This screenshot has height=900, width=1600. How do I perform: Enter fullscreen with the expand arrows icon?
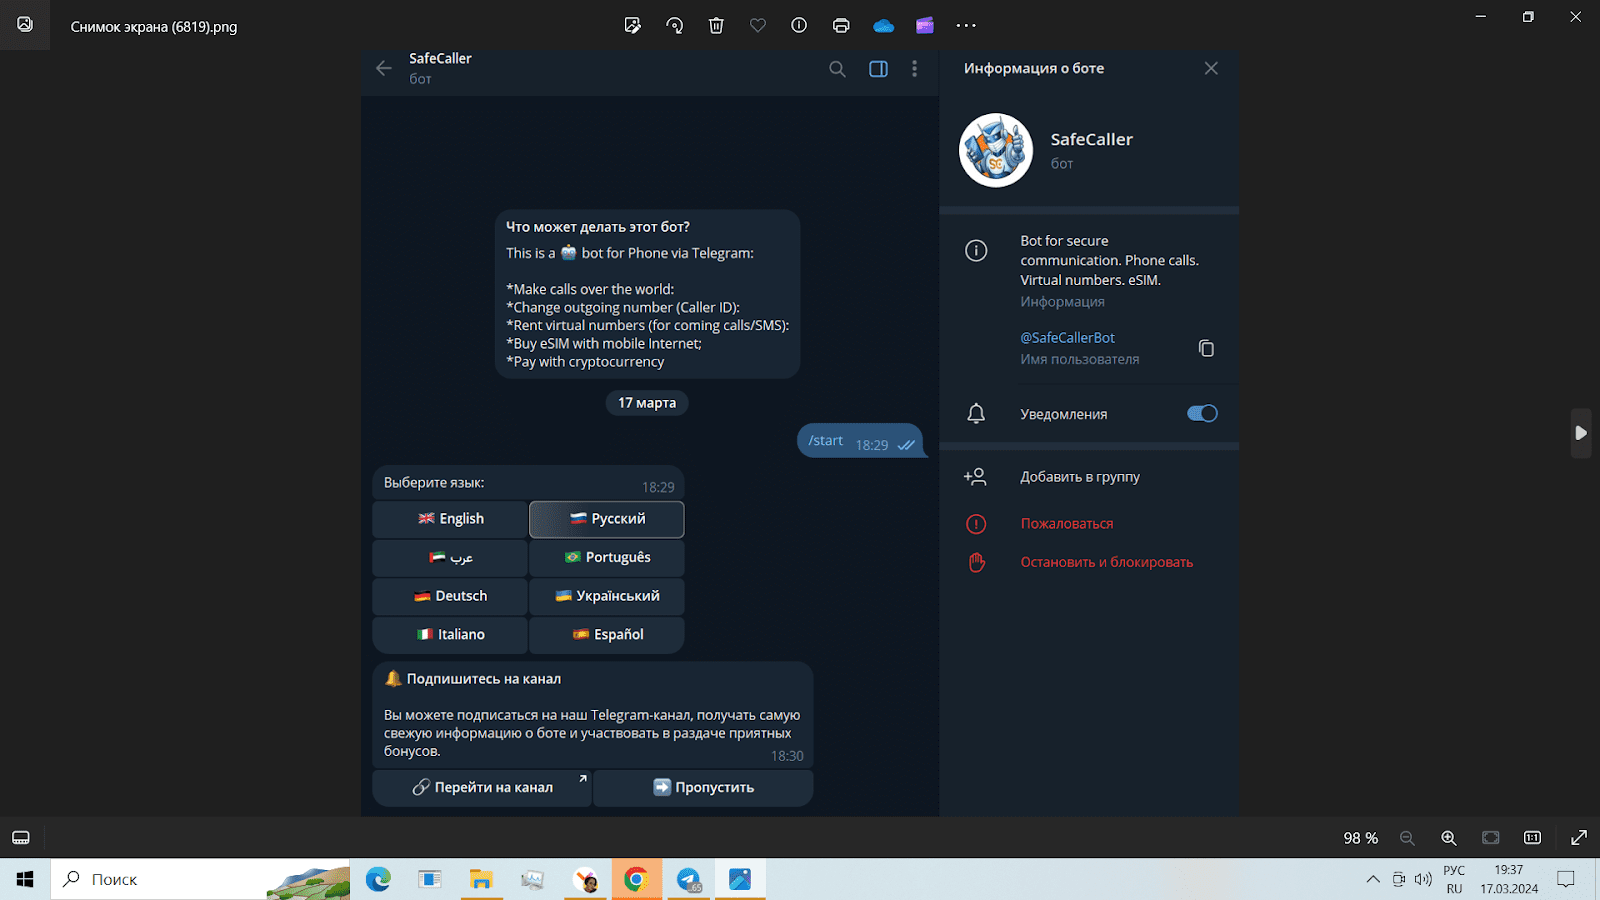1579,838
